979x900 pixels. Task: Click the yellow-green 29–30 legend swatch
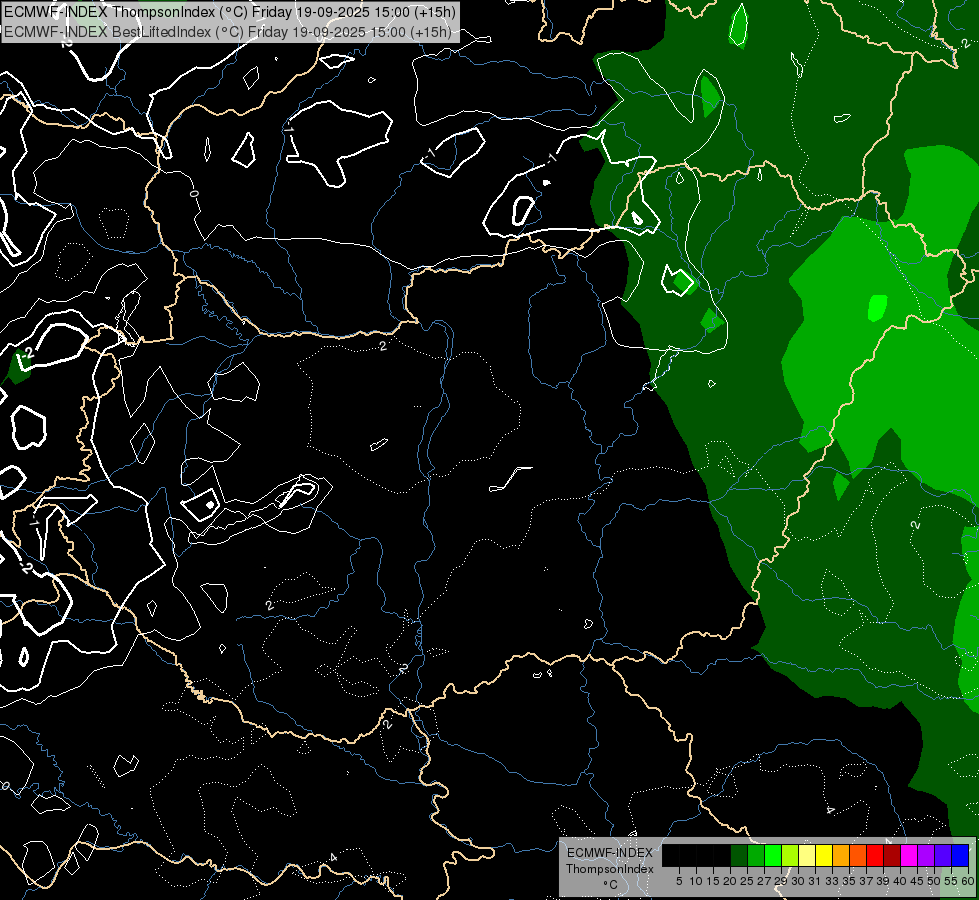pyautogui.click(x=790, y=855)
